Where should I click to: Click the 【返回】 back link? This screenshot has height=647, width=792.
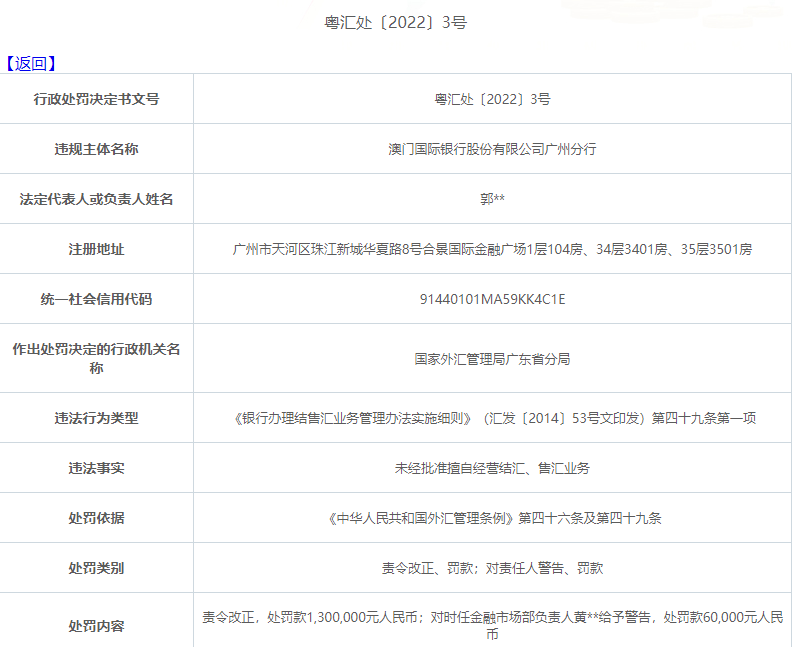[29, 64]
